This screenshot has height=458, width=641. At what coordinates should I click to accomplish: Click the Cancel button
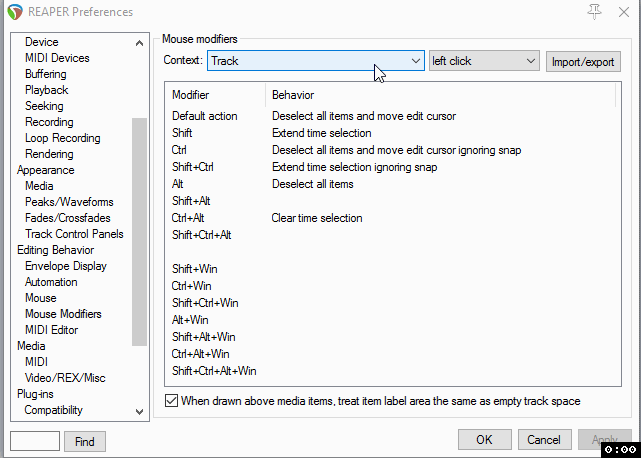pyautogui.click(x=544, y=440)
